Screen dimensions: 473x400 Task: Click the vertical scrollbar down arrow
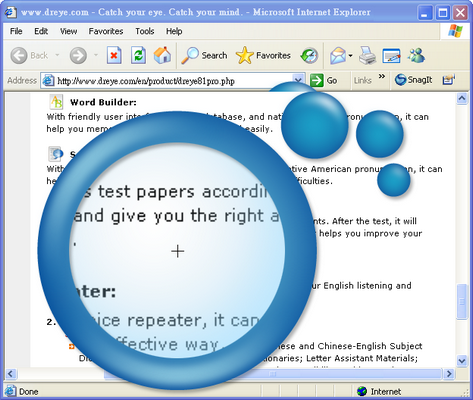462,361
